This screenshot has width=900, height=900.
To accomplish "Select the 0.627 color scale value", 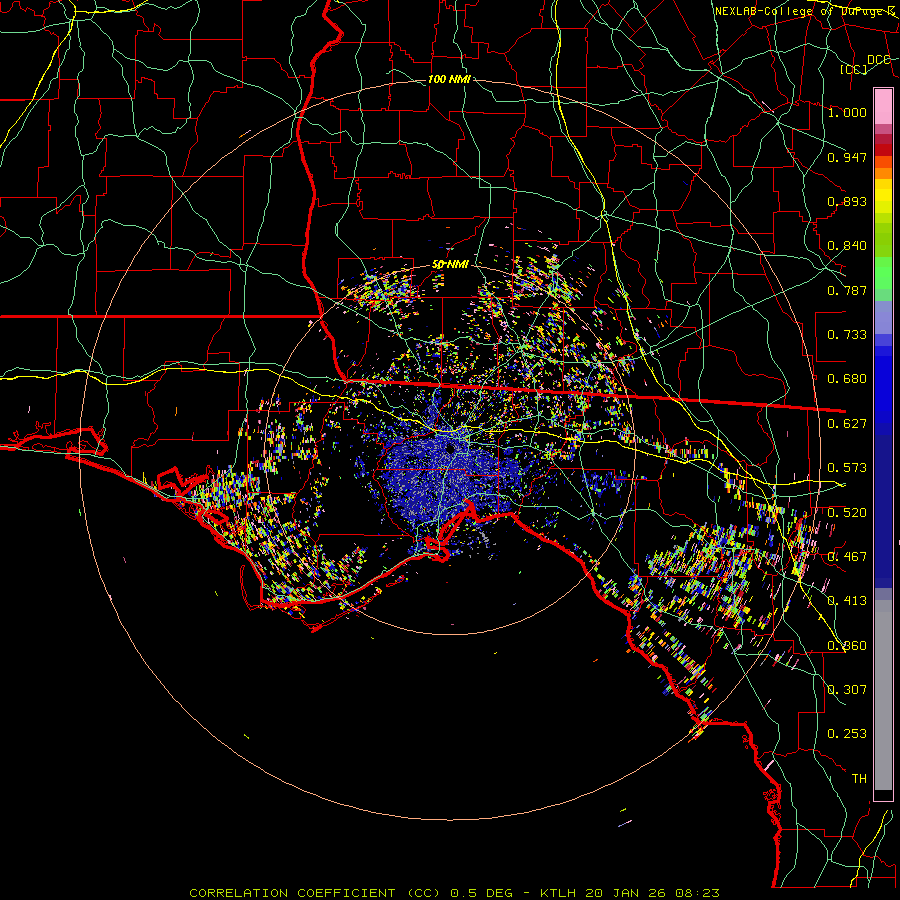I will pos(847,424).
